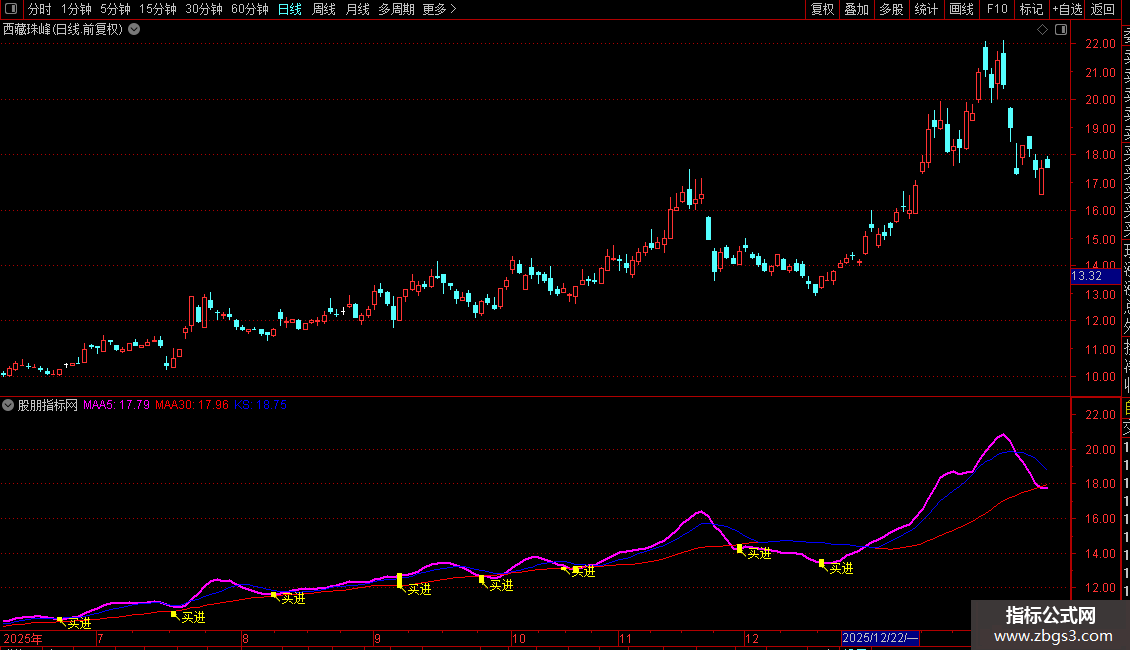The height and width of the screenshot is (650, 1130).
Task: Activate the 画线 drawing tools
Action: (961, 9)
